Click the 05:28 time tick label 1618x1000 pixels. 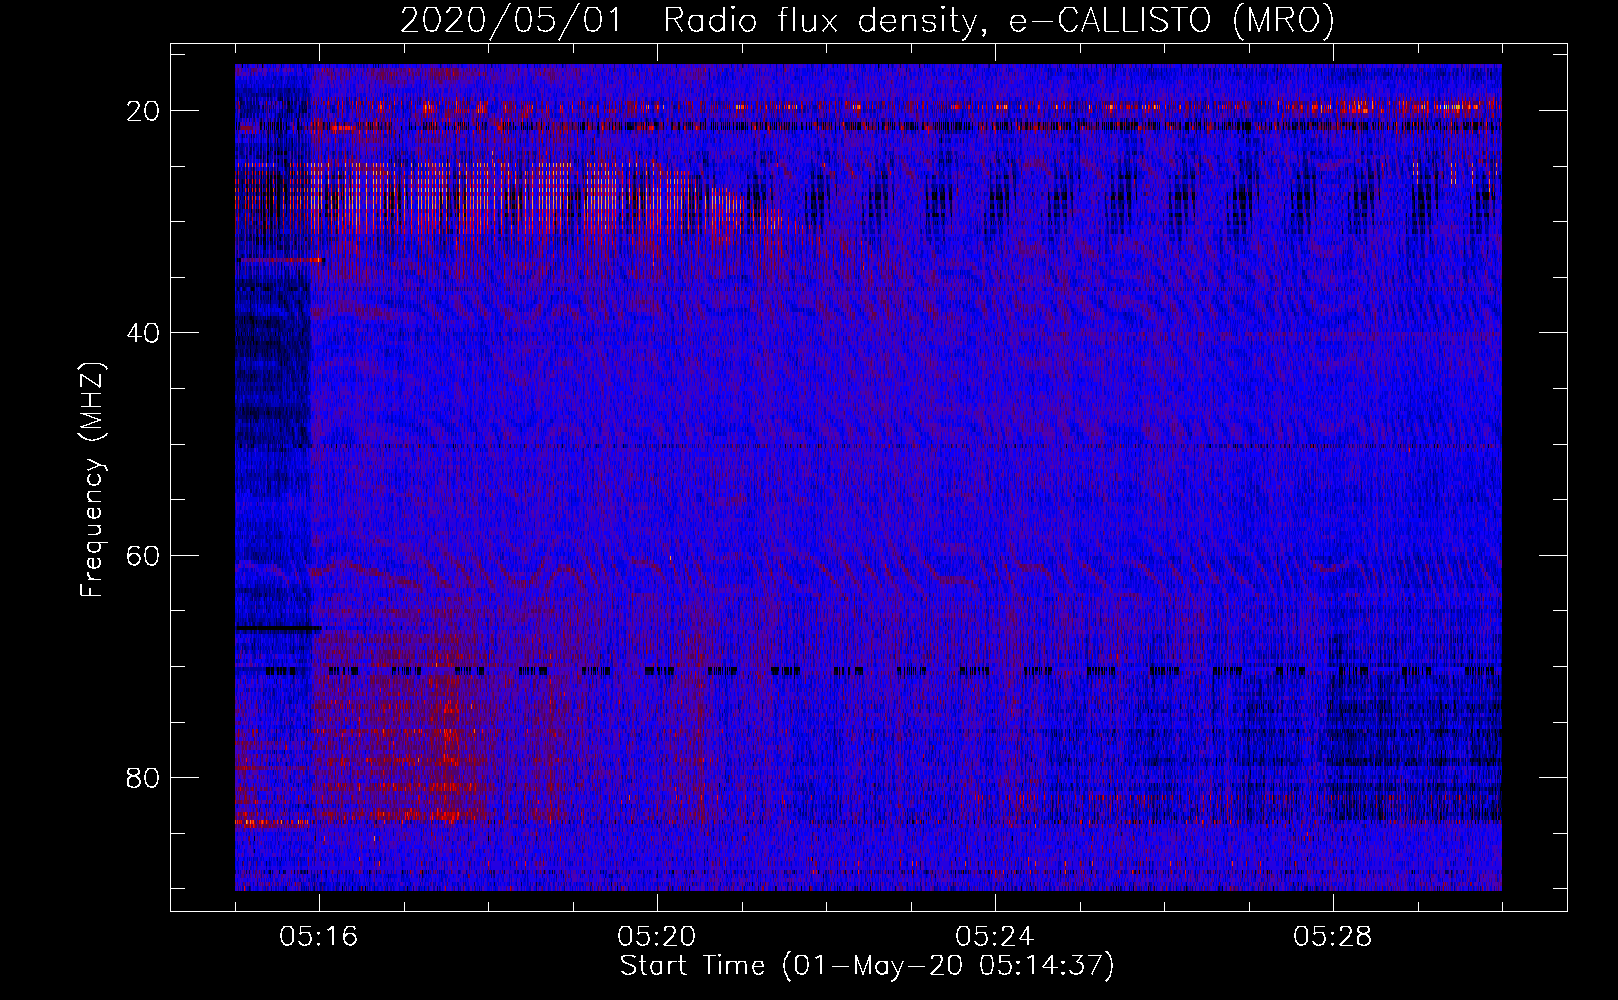1333,937
